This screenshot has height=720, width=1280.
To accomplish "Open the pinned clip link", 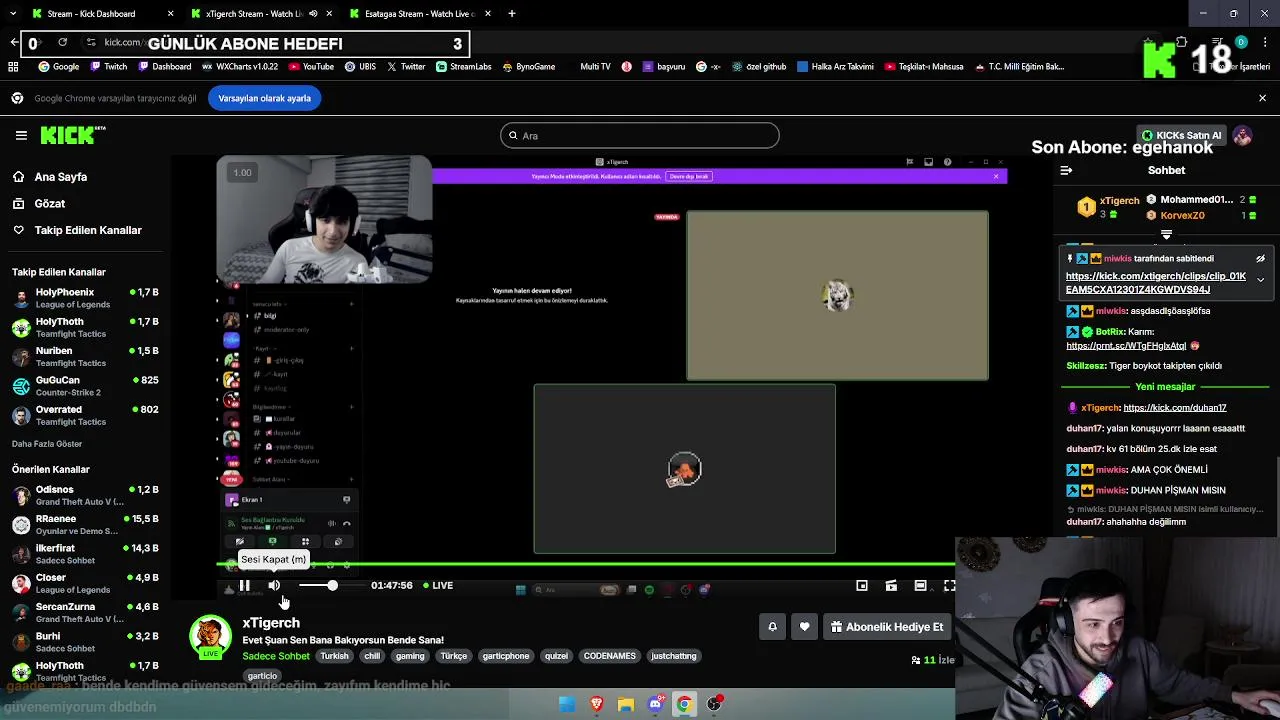I will coord(1156,283).
